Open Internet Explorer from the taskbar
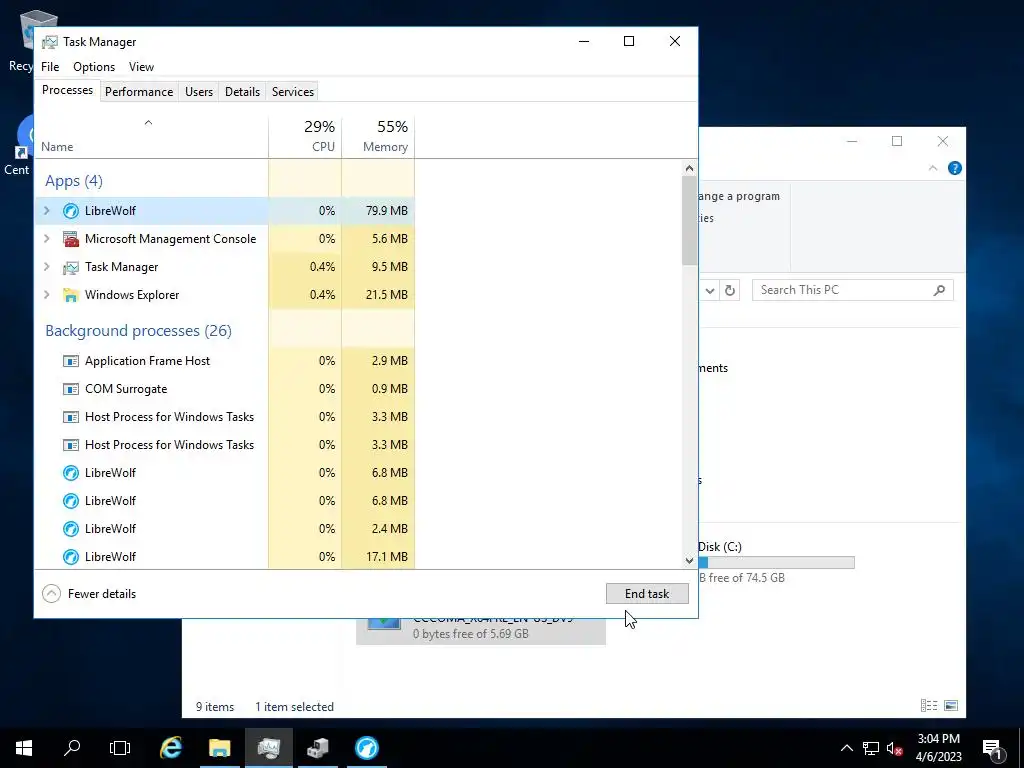The width and height of the screenshot is (1024, 768). [170, 748]
